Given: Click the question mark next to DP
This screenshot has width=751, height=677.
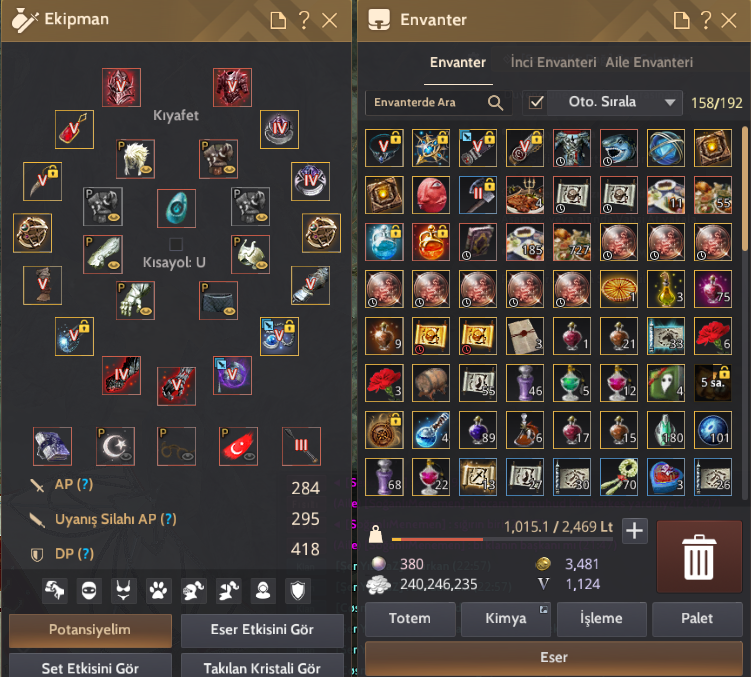Looking at the screenshot, I should (86, 553).
